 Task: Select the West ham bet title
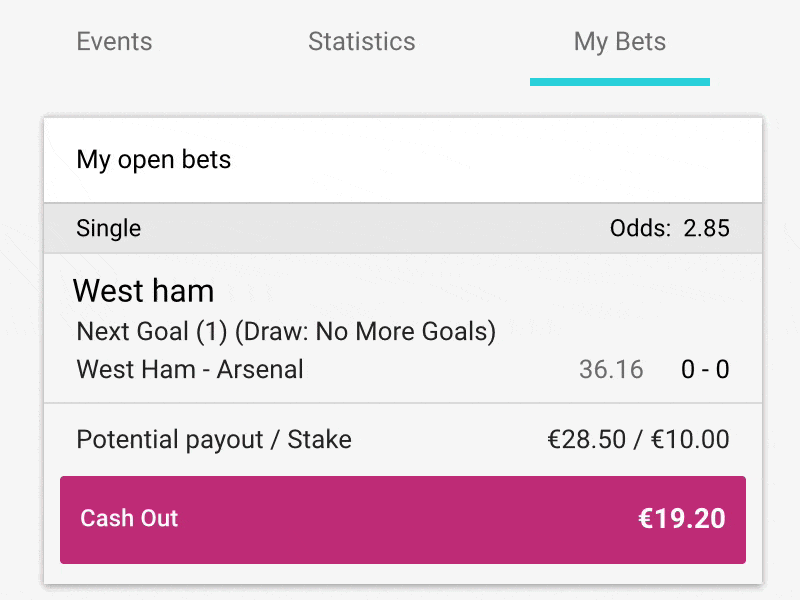click(x=144, y=291)
